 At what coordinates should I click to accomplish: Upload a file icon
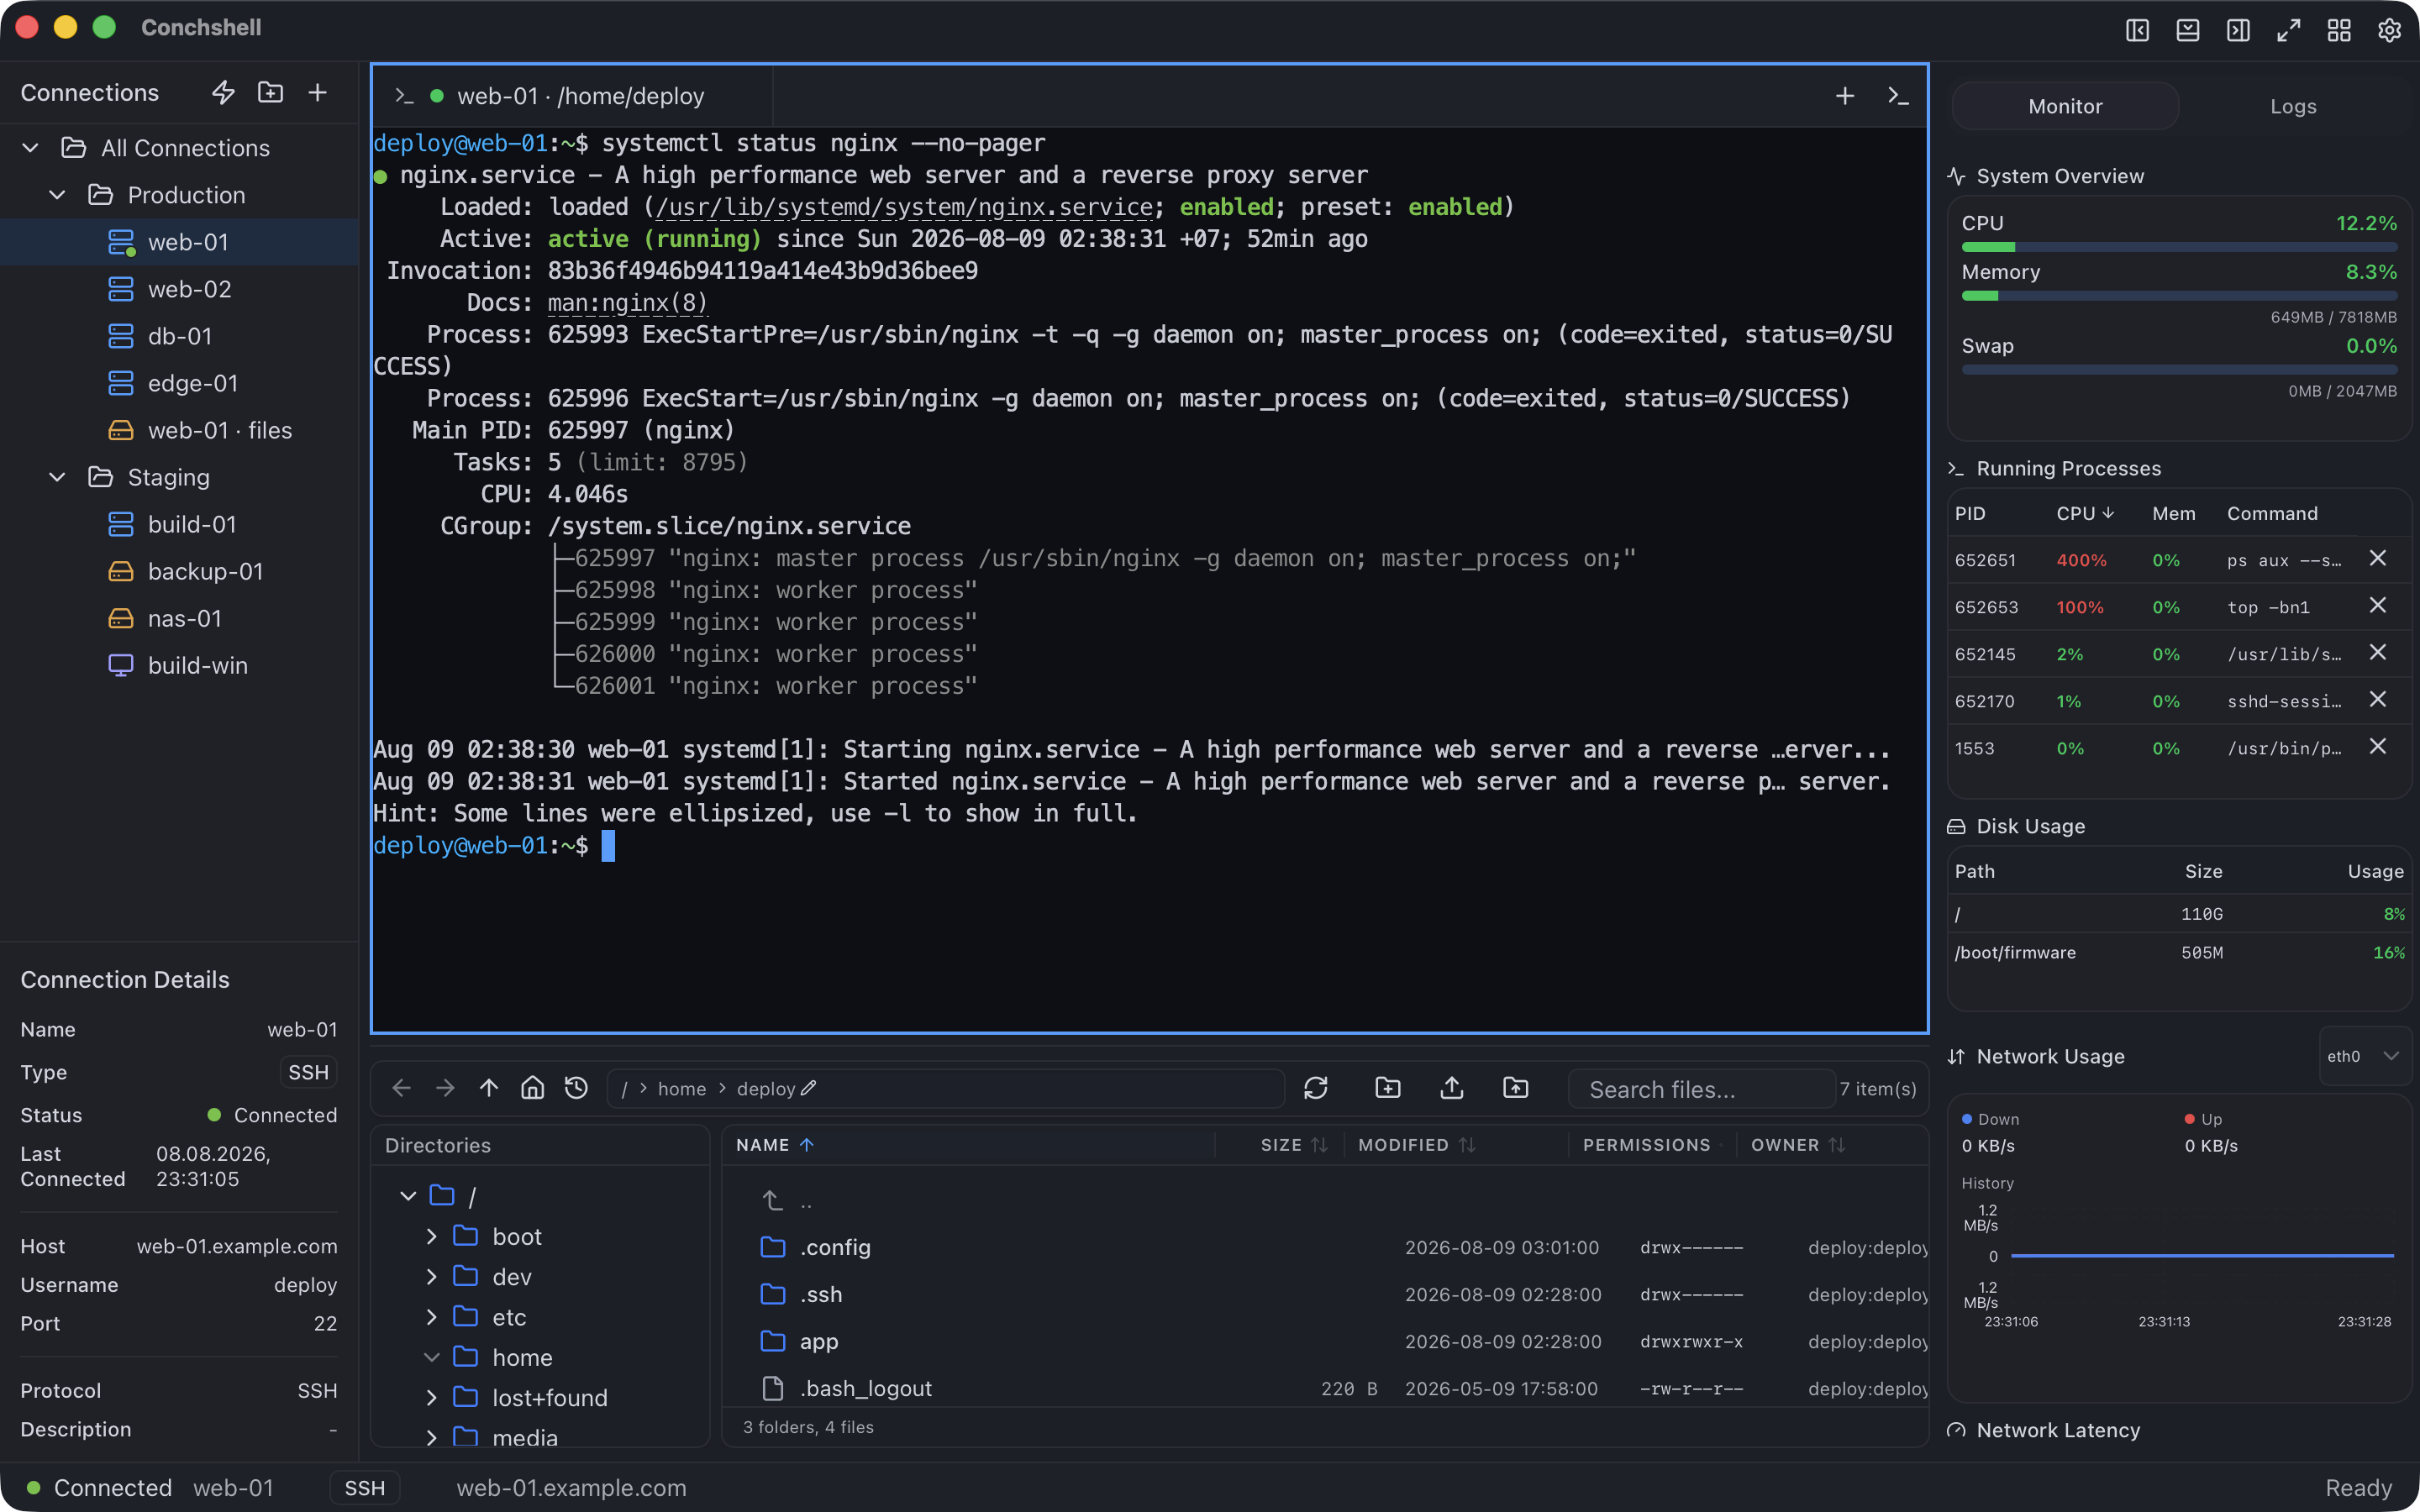pyautogui.click(x=1452, y=1088)
